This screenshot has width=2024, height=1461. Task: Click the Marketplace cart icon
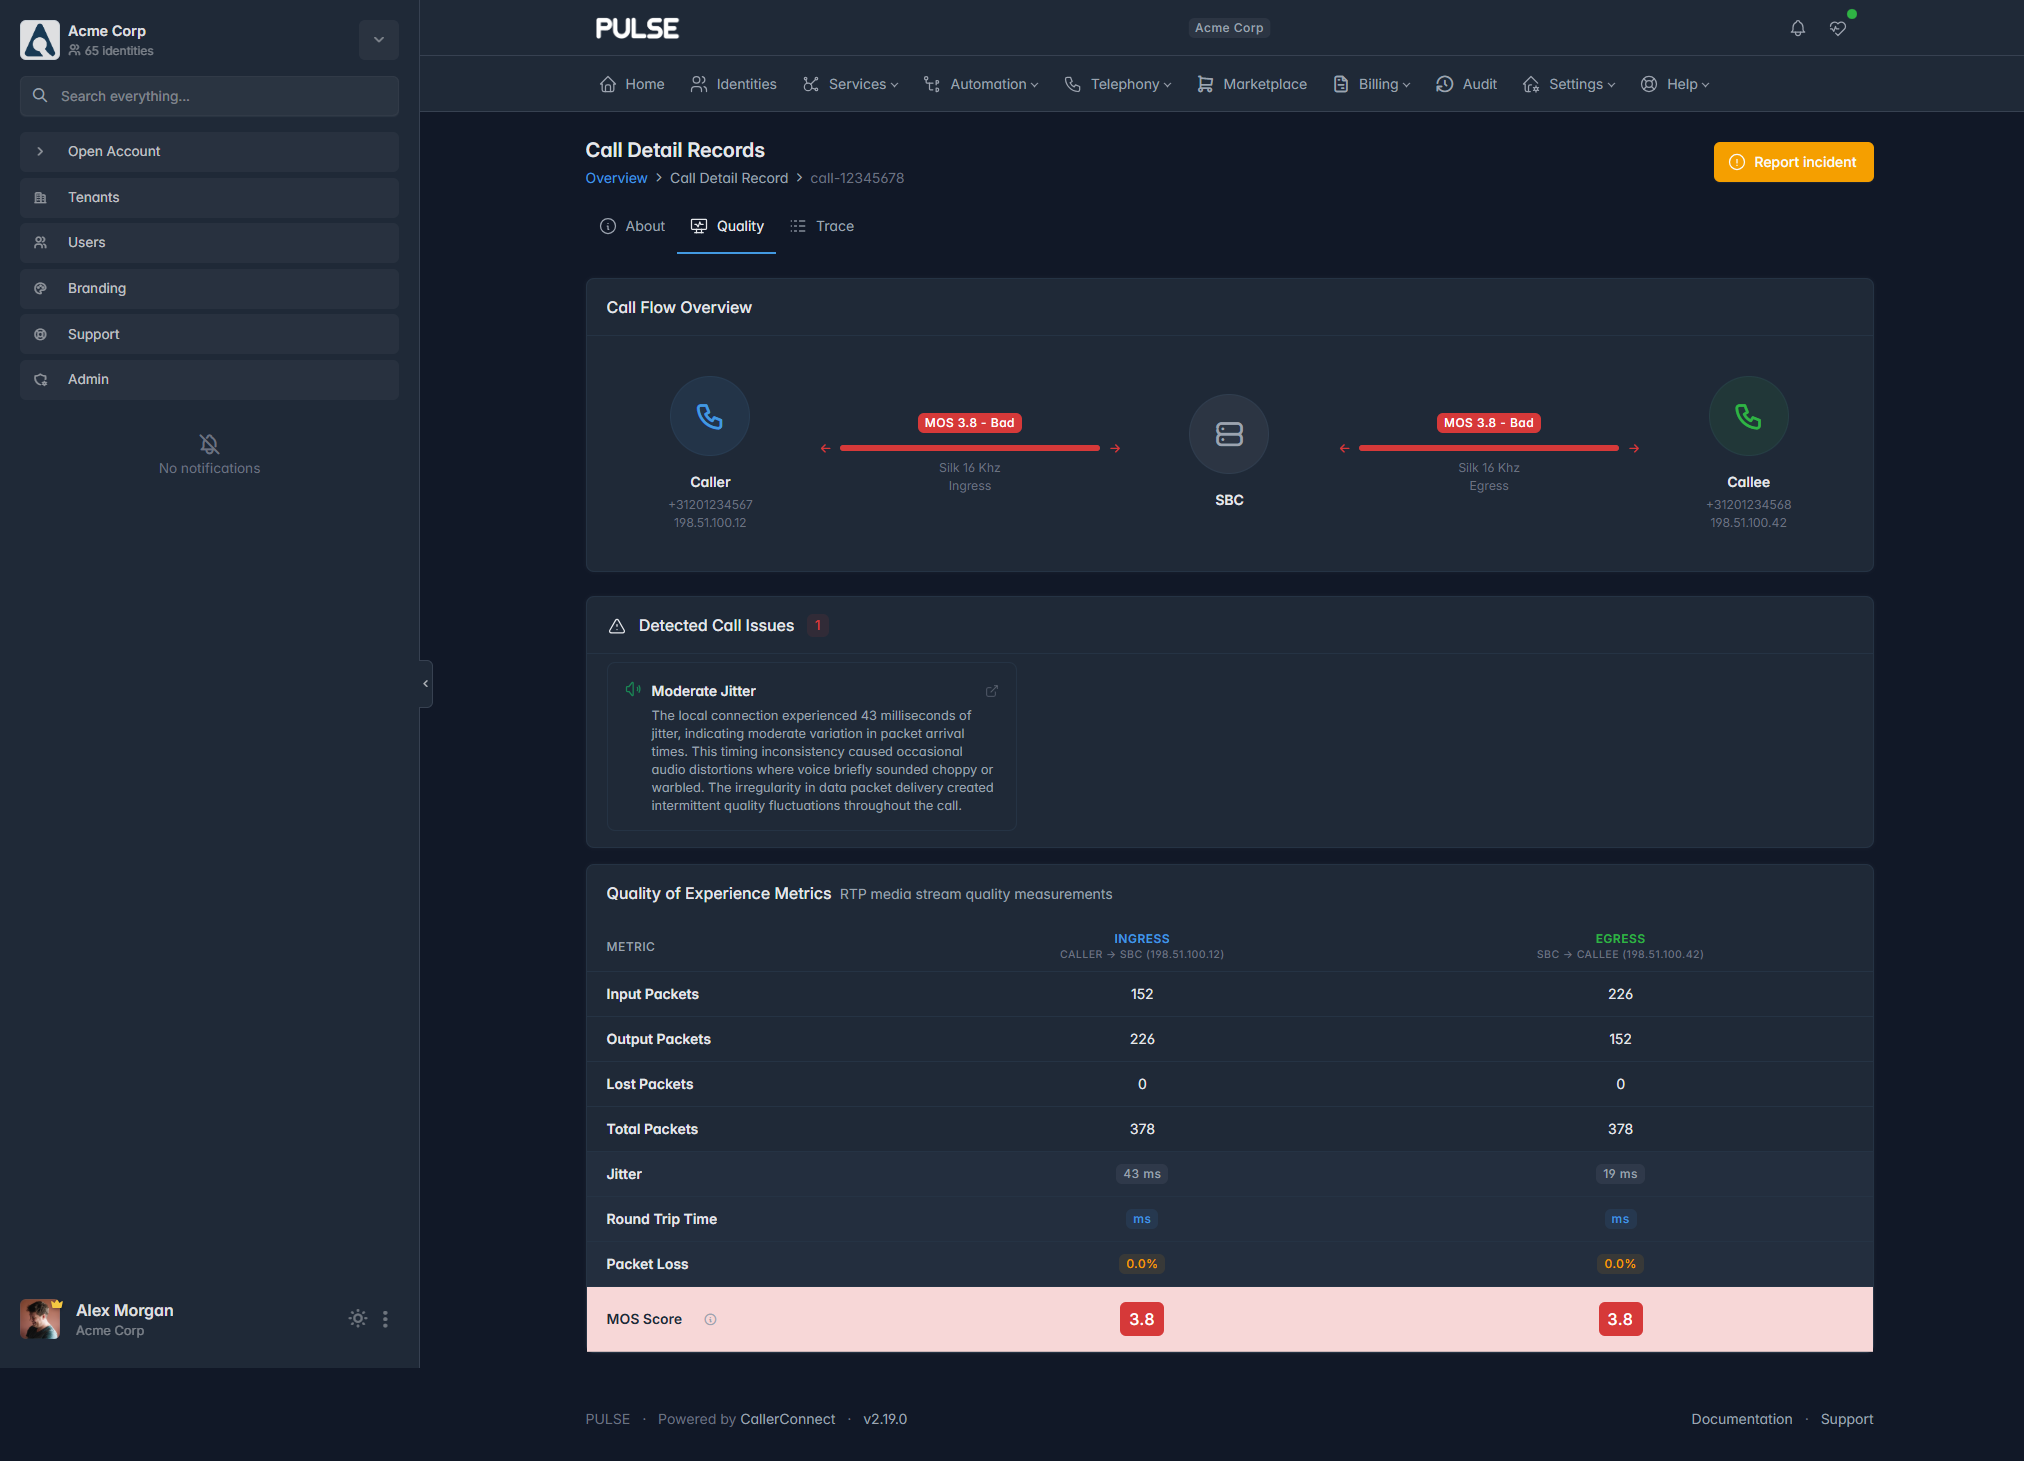point(1205,84)
